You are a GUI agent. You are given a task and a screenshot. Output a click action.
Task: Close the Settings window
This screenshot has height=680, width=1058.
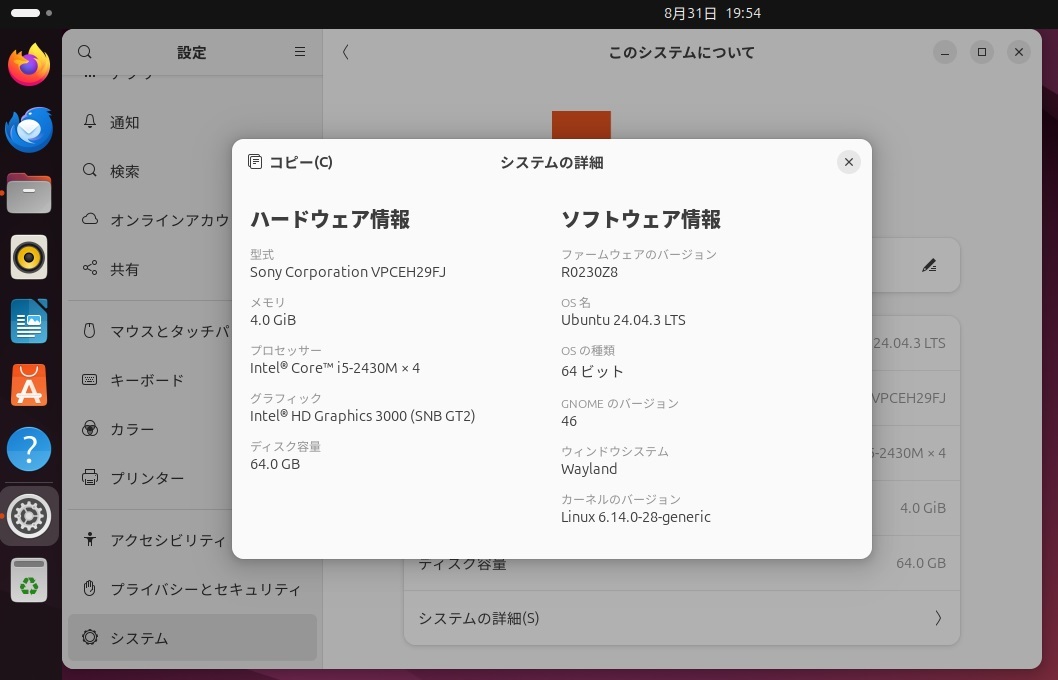tap(1019, 52)
